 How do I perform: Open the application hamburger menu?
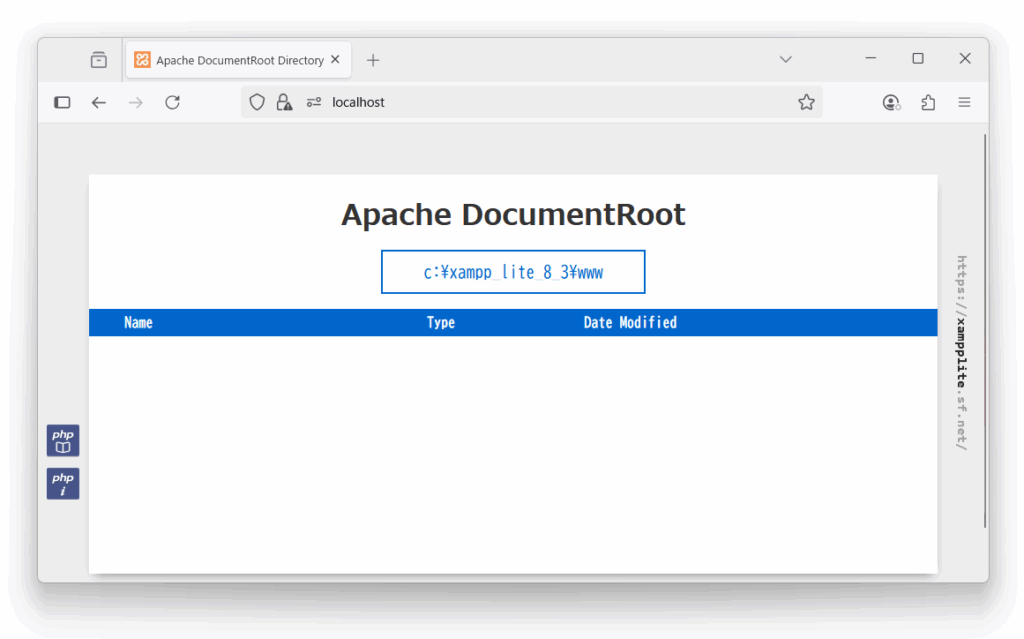tap(965, 103)
